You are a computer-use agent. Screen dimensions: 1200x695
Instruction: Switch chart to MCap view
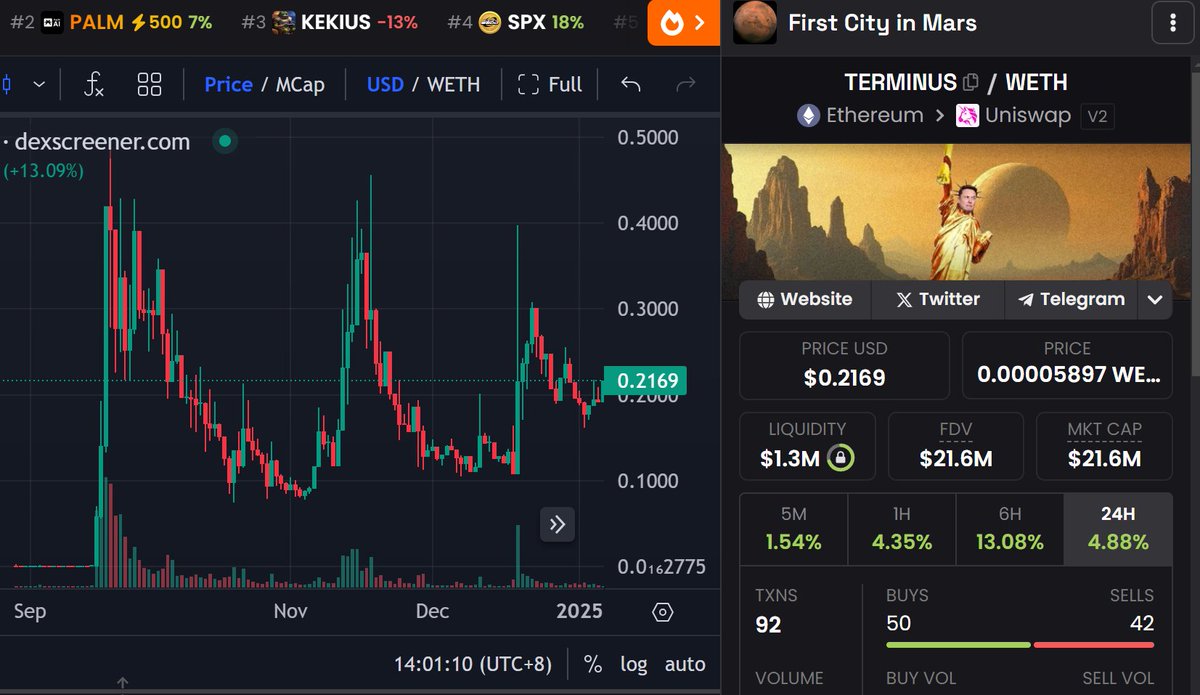300,84
